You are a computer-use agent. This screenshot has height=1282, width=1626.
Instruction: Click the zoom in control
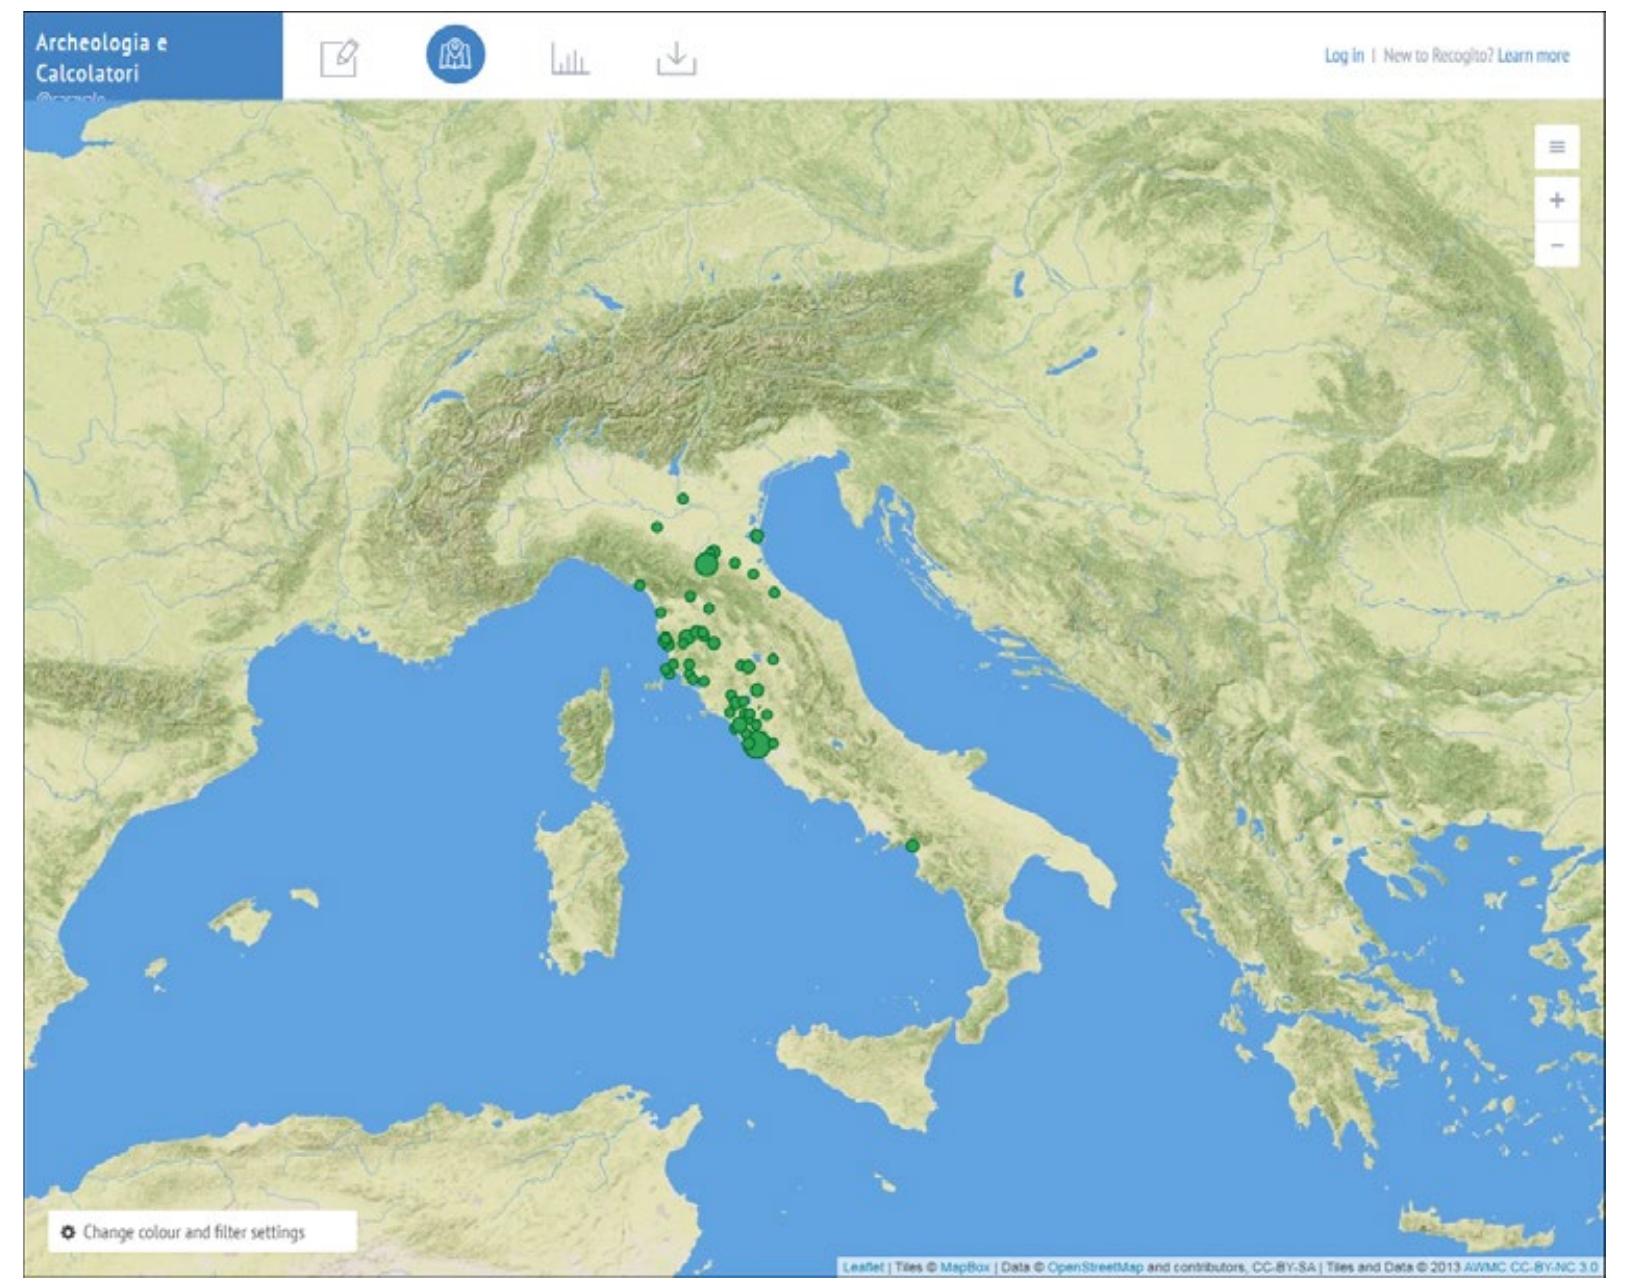click(1557, 200)
